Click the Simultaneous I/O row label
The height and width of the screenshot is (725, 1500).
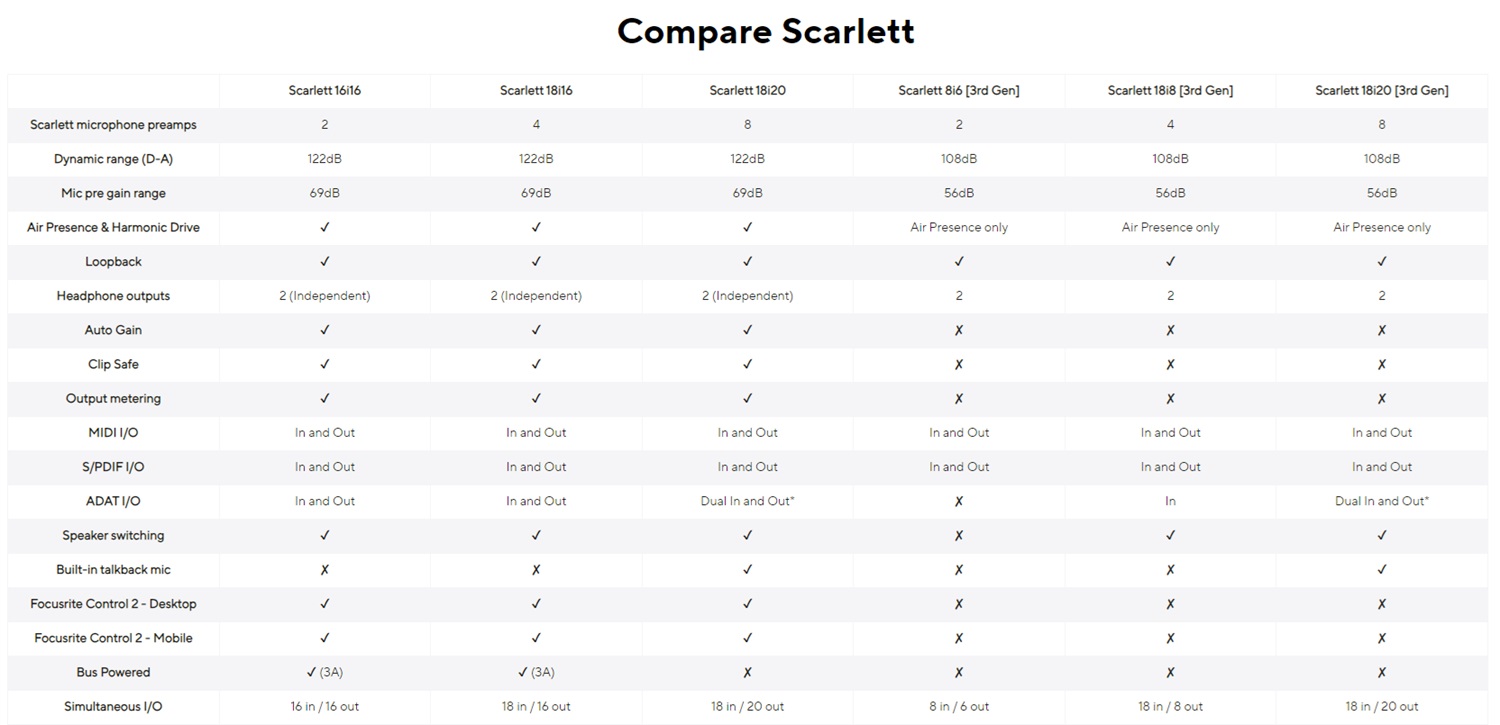(x=113, y=707)
